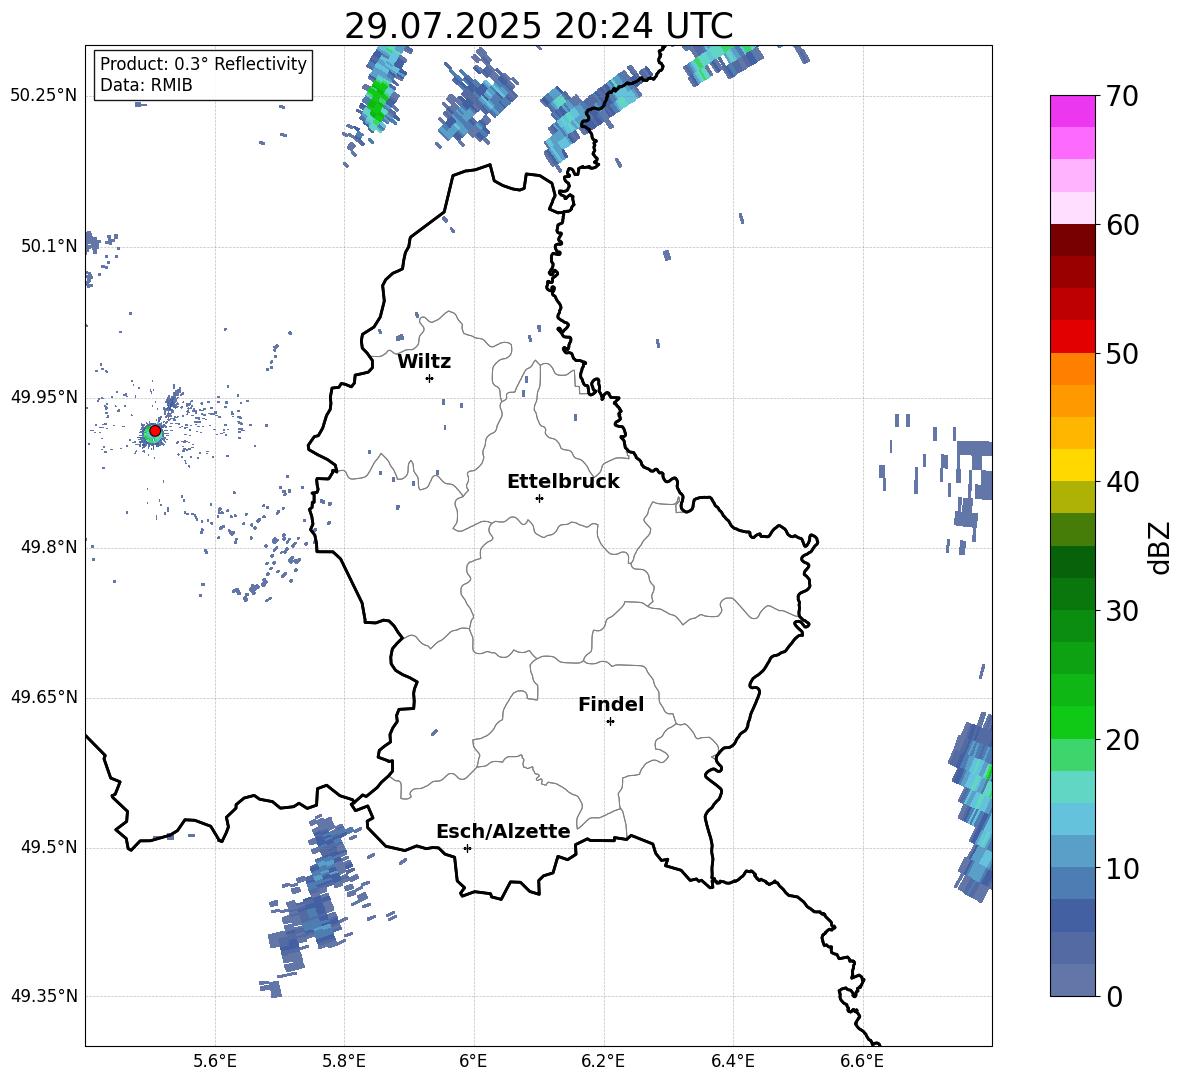This screenshot has width=1184, height=1081.
Task: Click the Esch/Alzette station cross marker
Action: tap(467, 848)
